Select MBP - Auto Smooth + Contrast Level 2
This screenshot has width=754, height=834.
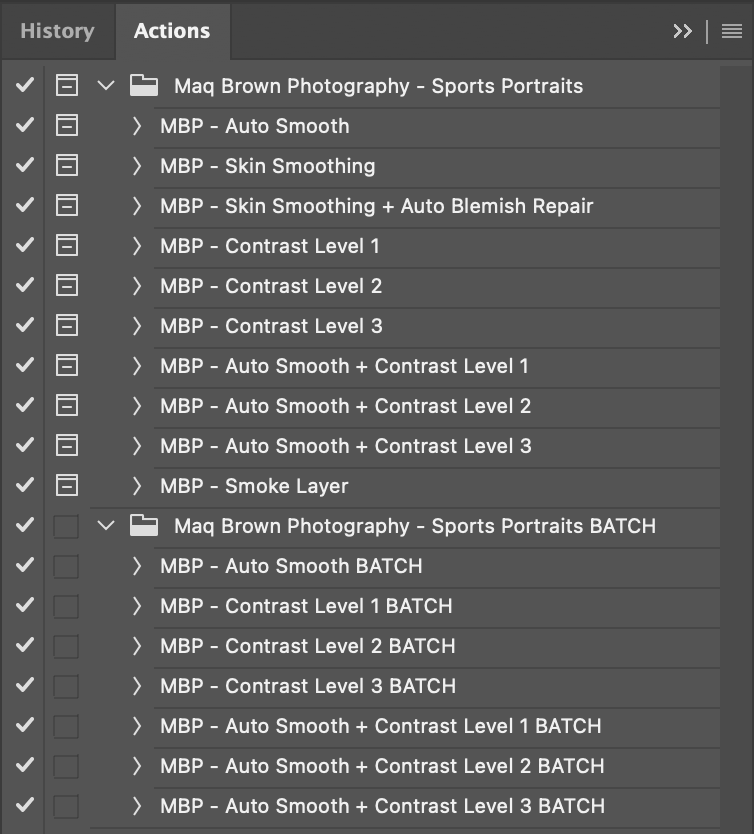click(x=346, y=406)
